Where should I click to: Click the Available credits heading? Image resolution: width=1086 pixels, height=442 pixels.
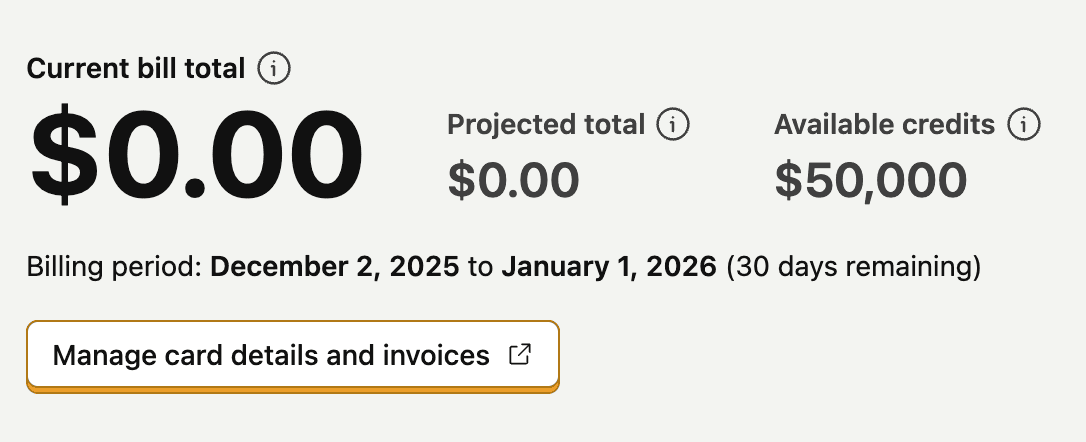coord(884,125)
